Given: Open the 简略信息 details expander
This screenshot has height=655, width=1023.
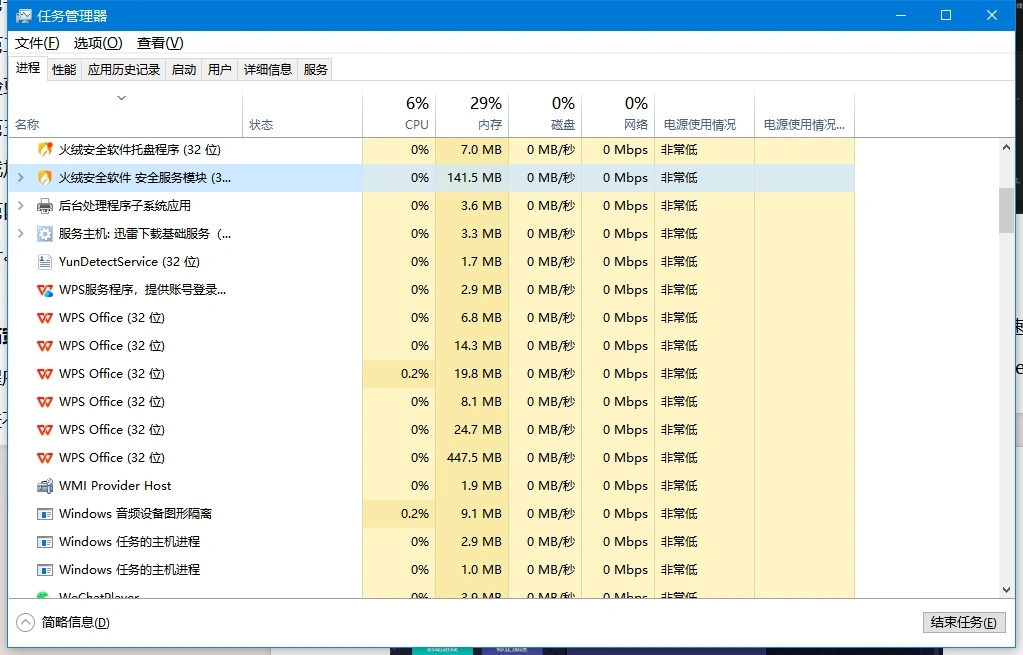Looking at the screenshot, I should click(x=24, y=622).
